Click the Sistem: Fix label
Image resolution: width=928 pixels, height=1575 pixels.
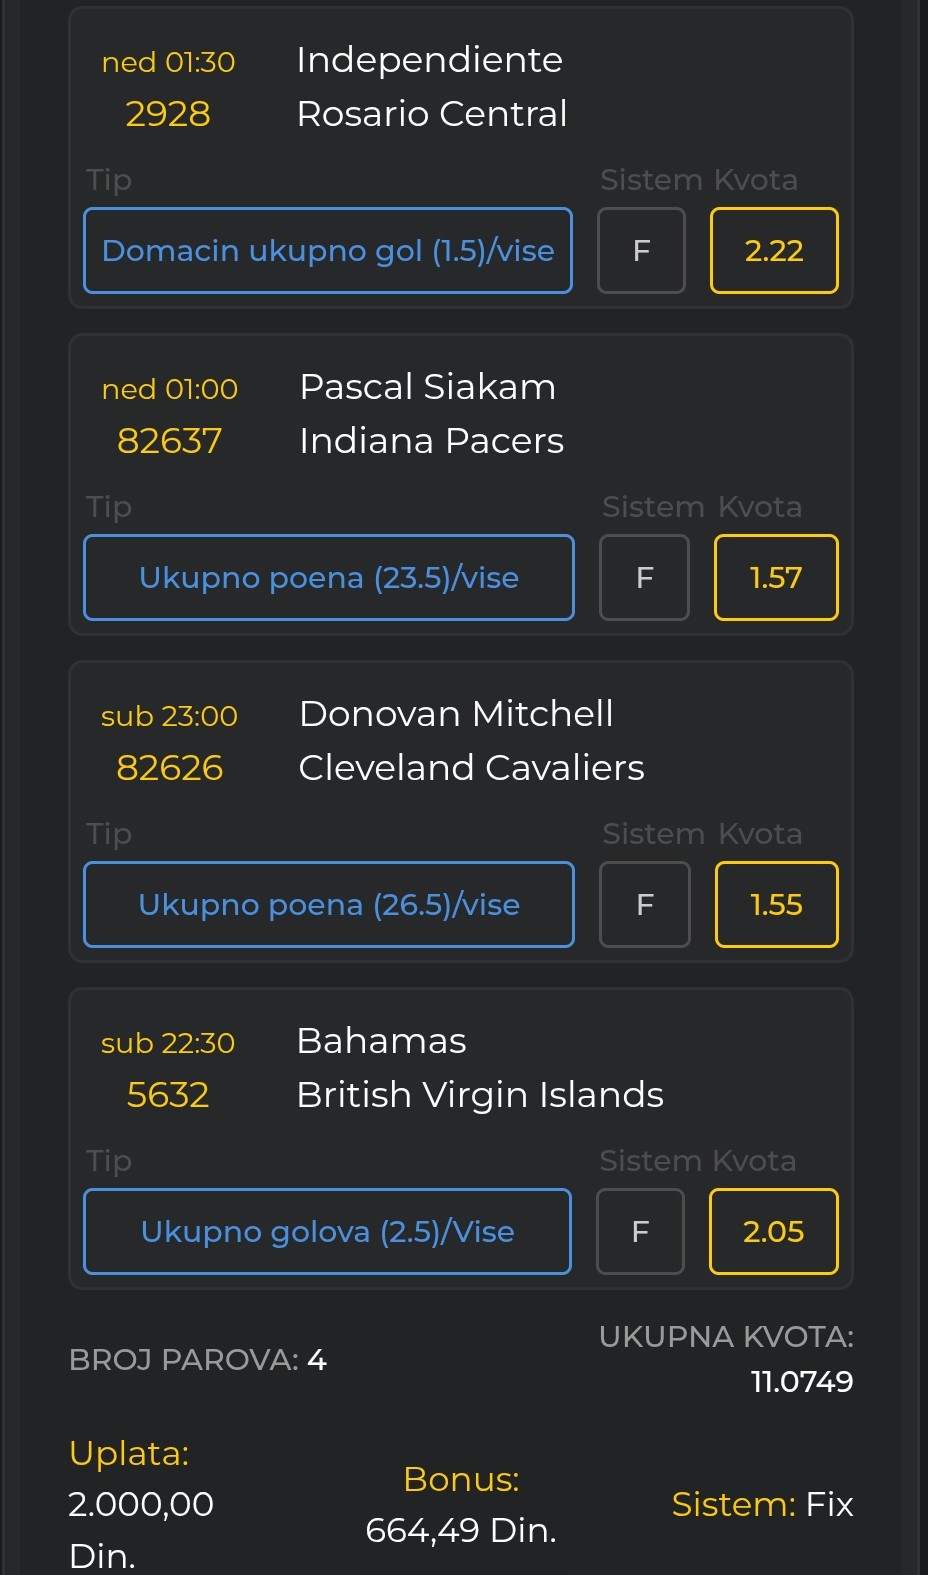click(762, 1504)
